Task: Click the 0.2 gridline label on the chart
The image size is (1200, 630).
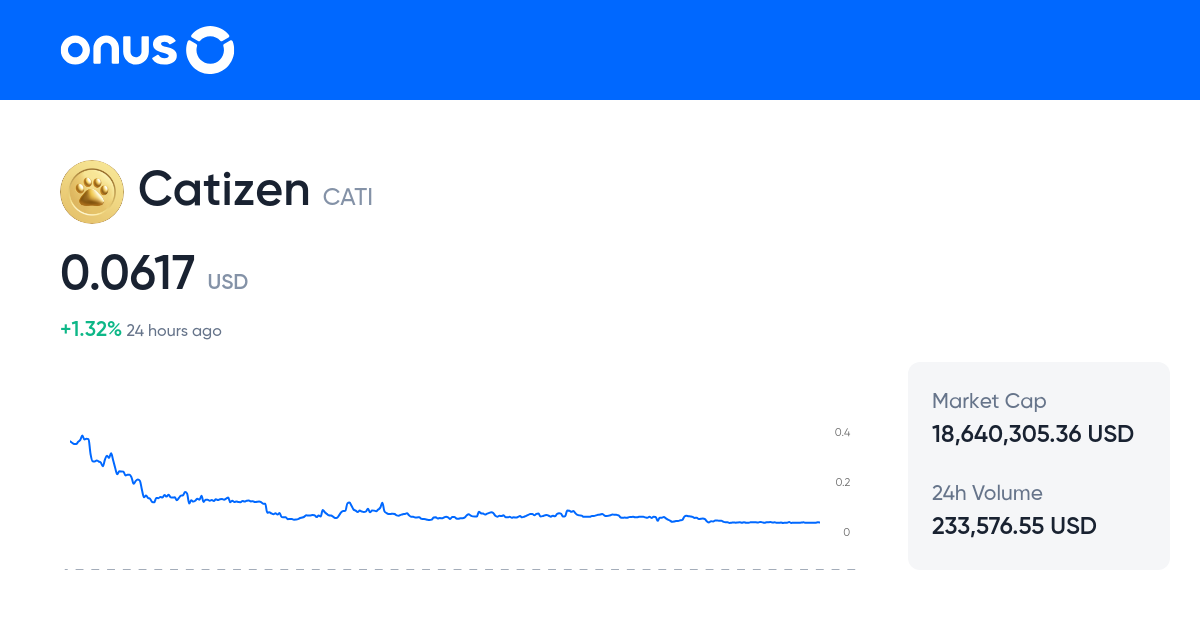Action: 844,482
